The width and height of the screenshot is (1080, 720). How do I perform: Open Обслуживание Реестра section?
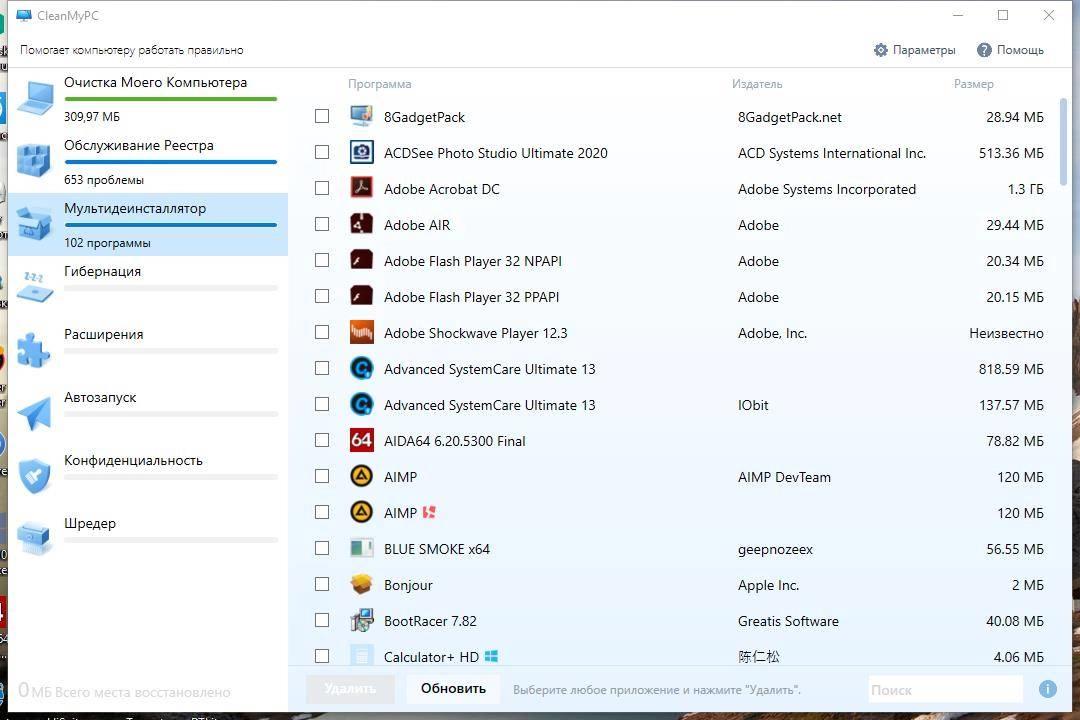pyautogui.click(x=148, y=161)
